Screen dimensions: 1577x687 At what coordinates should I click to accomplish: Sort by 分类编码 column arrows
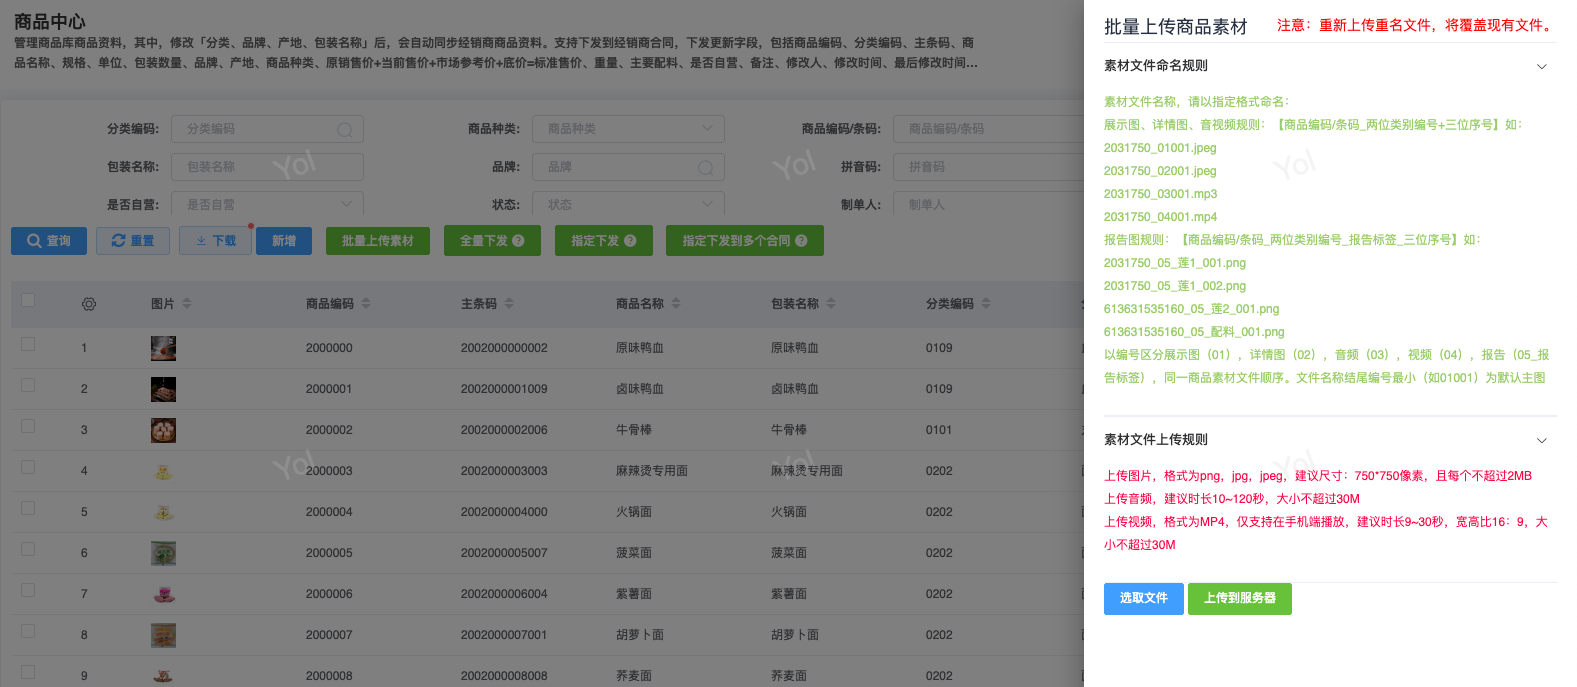(986, 303)
